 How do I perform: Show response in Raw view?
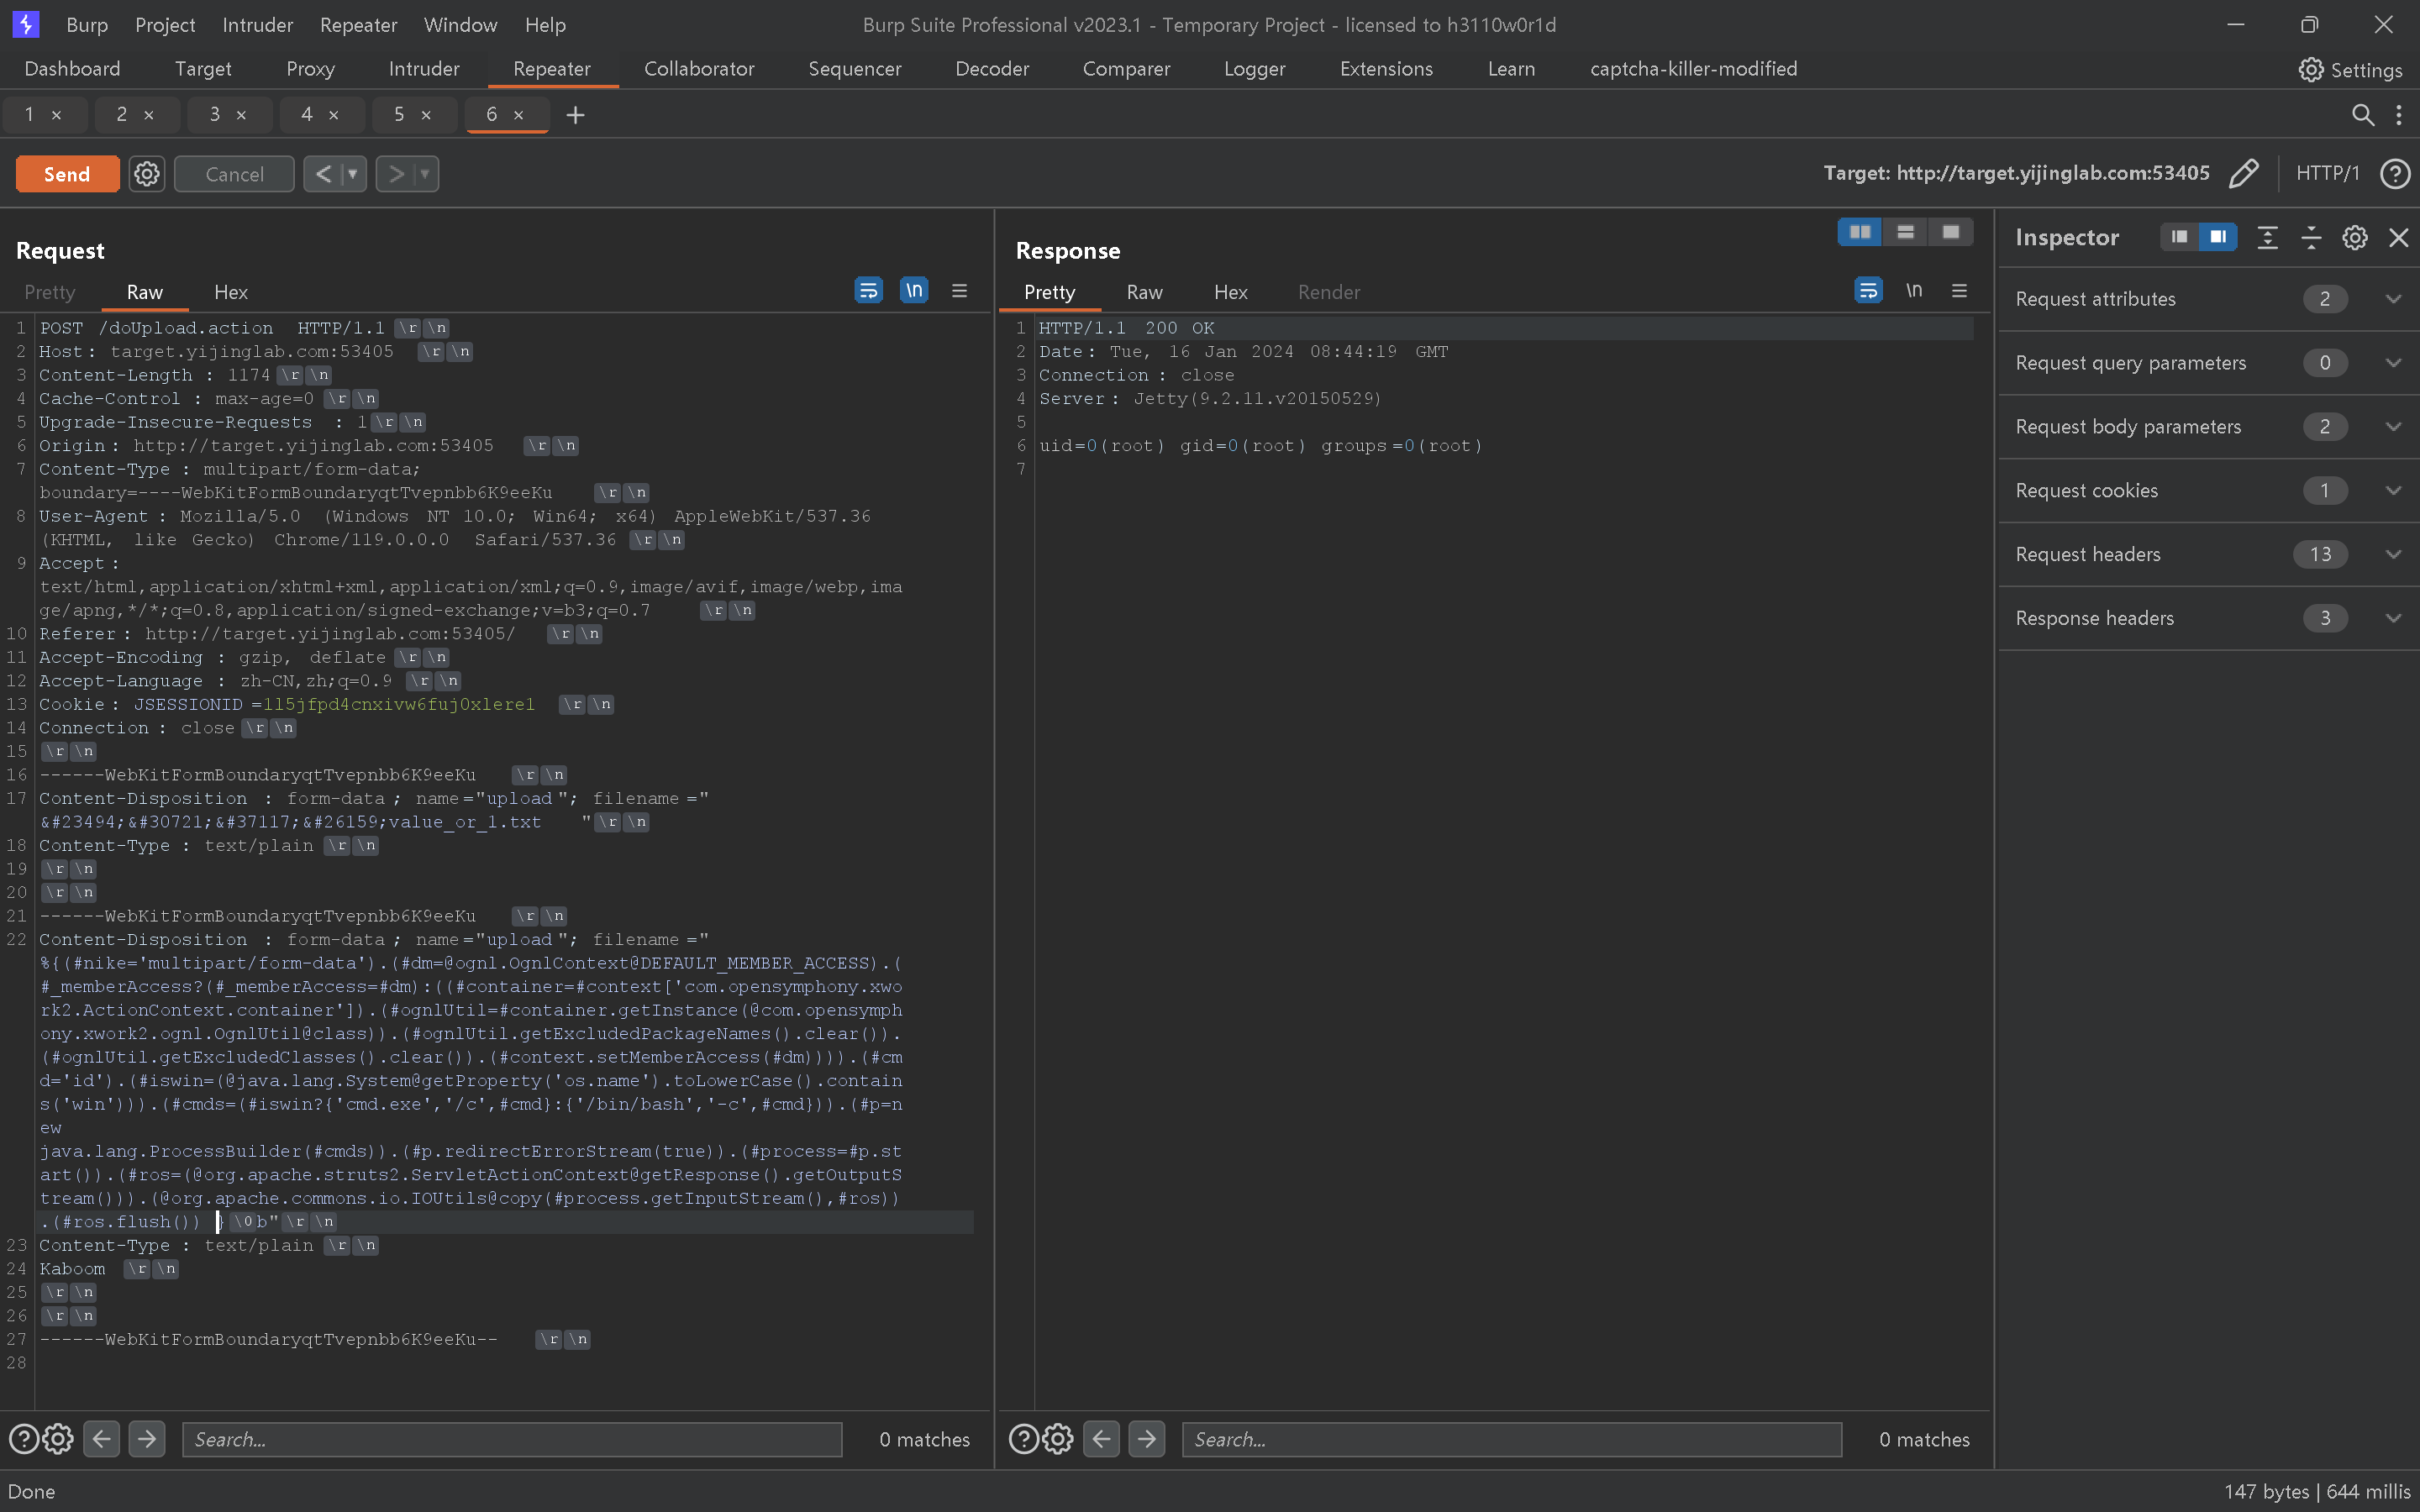click(1144, 292)
